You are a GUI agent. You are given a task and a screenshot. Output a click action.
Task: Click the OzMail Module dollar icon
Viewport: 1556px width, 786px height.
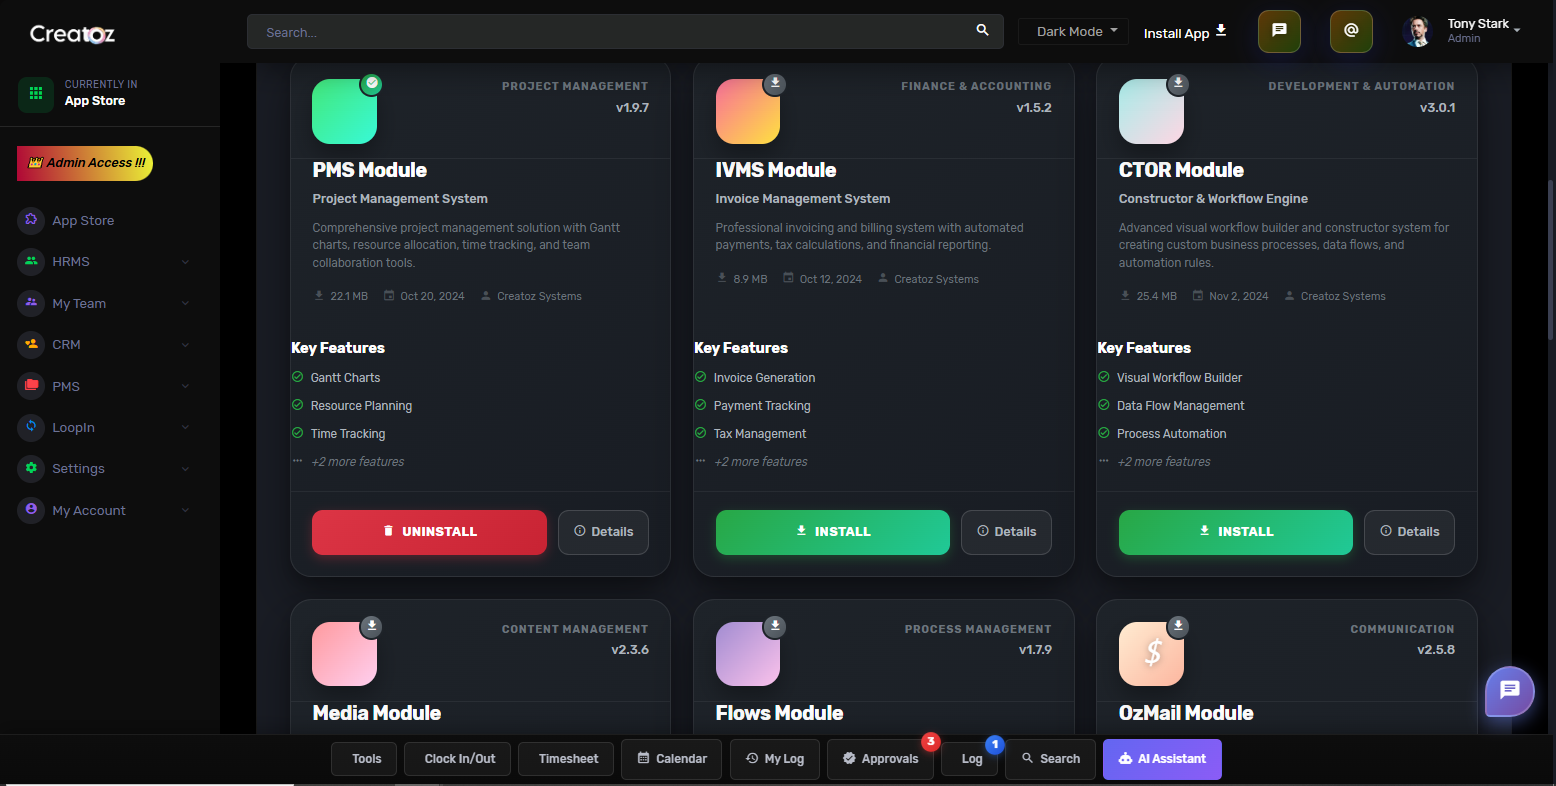[x=1151, y=654]
